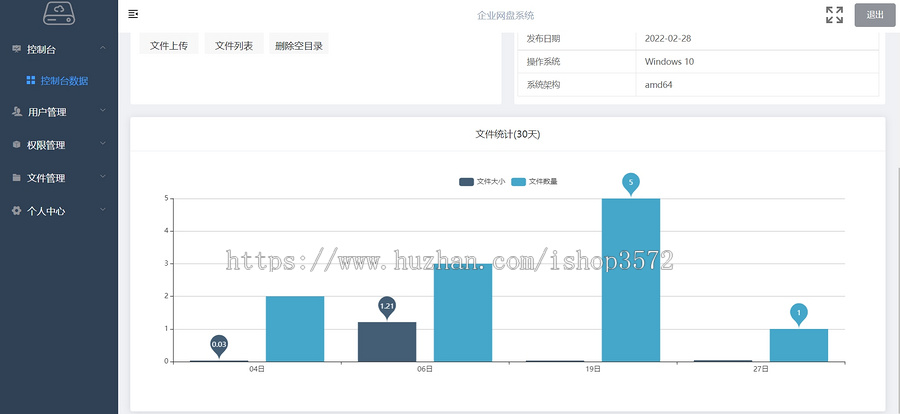This screenshot has width=900, height=414.
Task: Click the 27日 light-blue file count bar
Action: (x=798, y=345)
